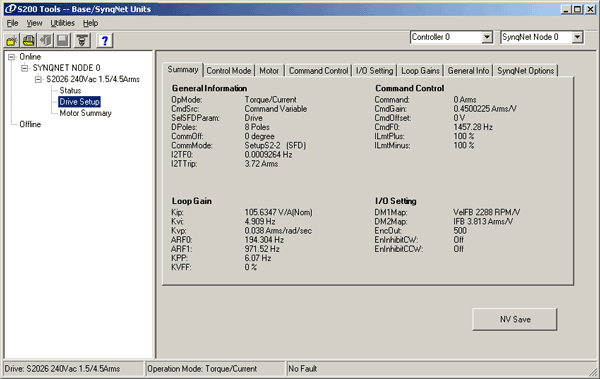Screen dimensions: 600x379
Task: Select Drive Setup in the tree
Action: 80,102
